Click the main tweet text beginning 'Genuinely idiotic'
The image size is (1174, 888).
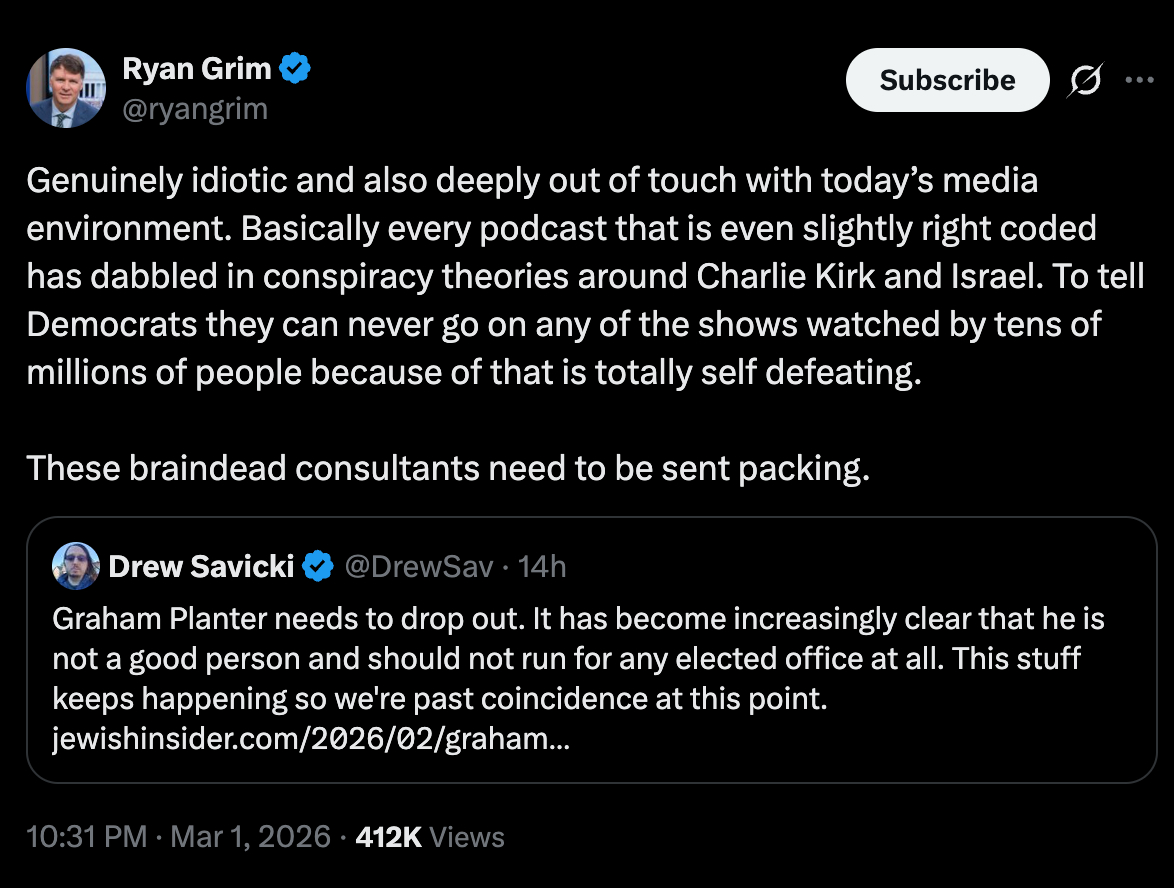(x=530, y=180)
